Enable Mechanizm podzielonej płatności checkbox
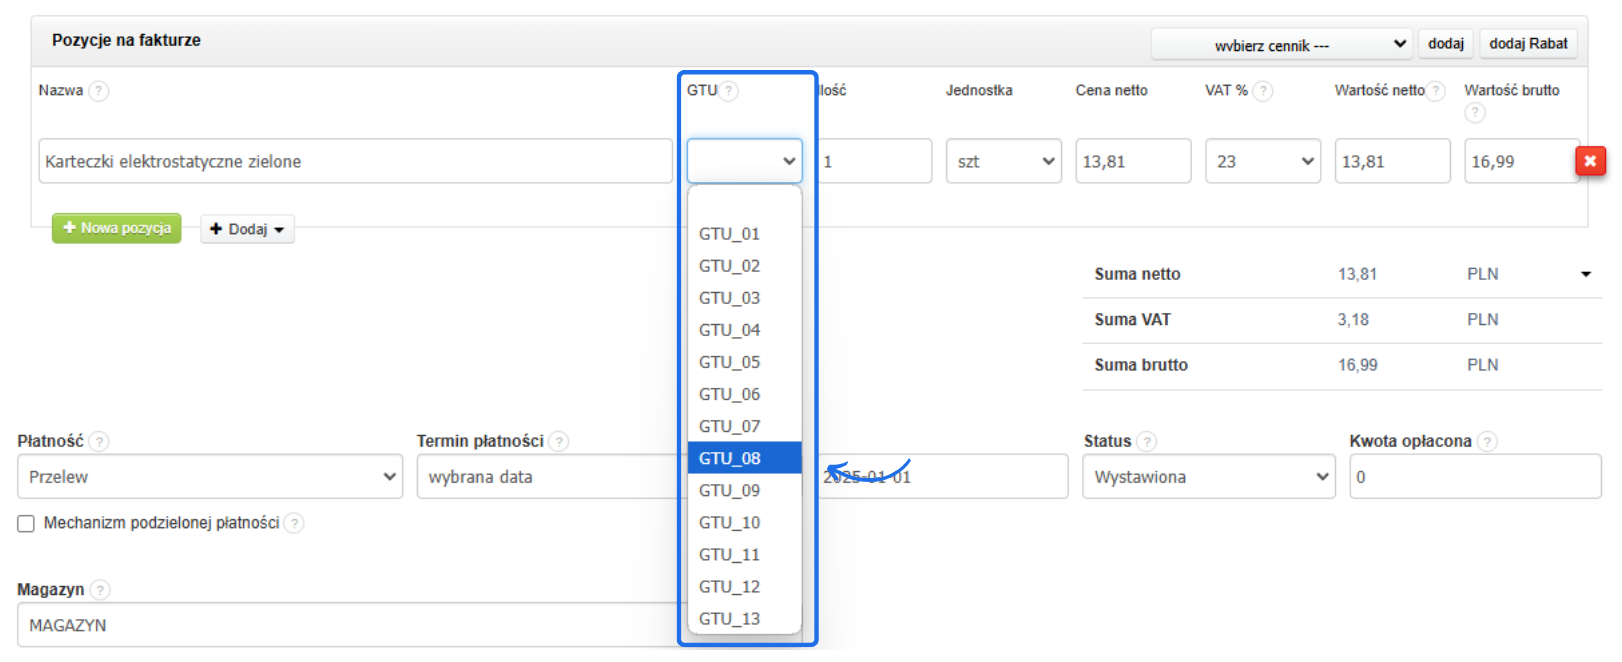The height and width of the screenshot is (662, 1622). (x=26, y=523)
